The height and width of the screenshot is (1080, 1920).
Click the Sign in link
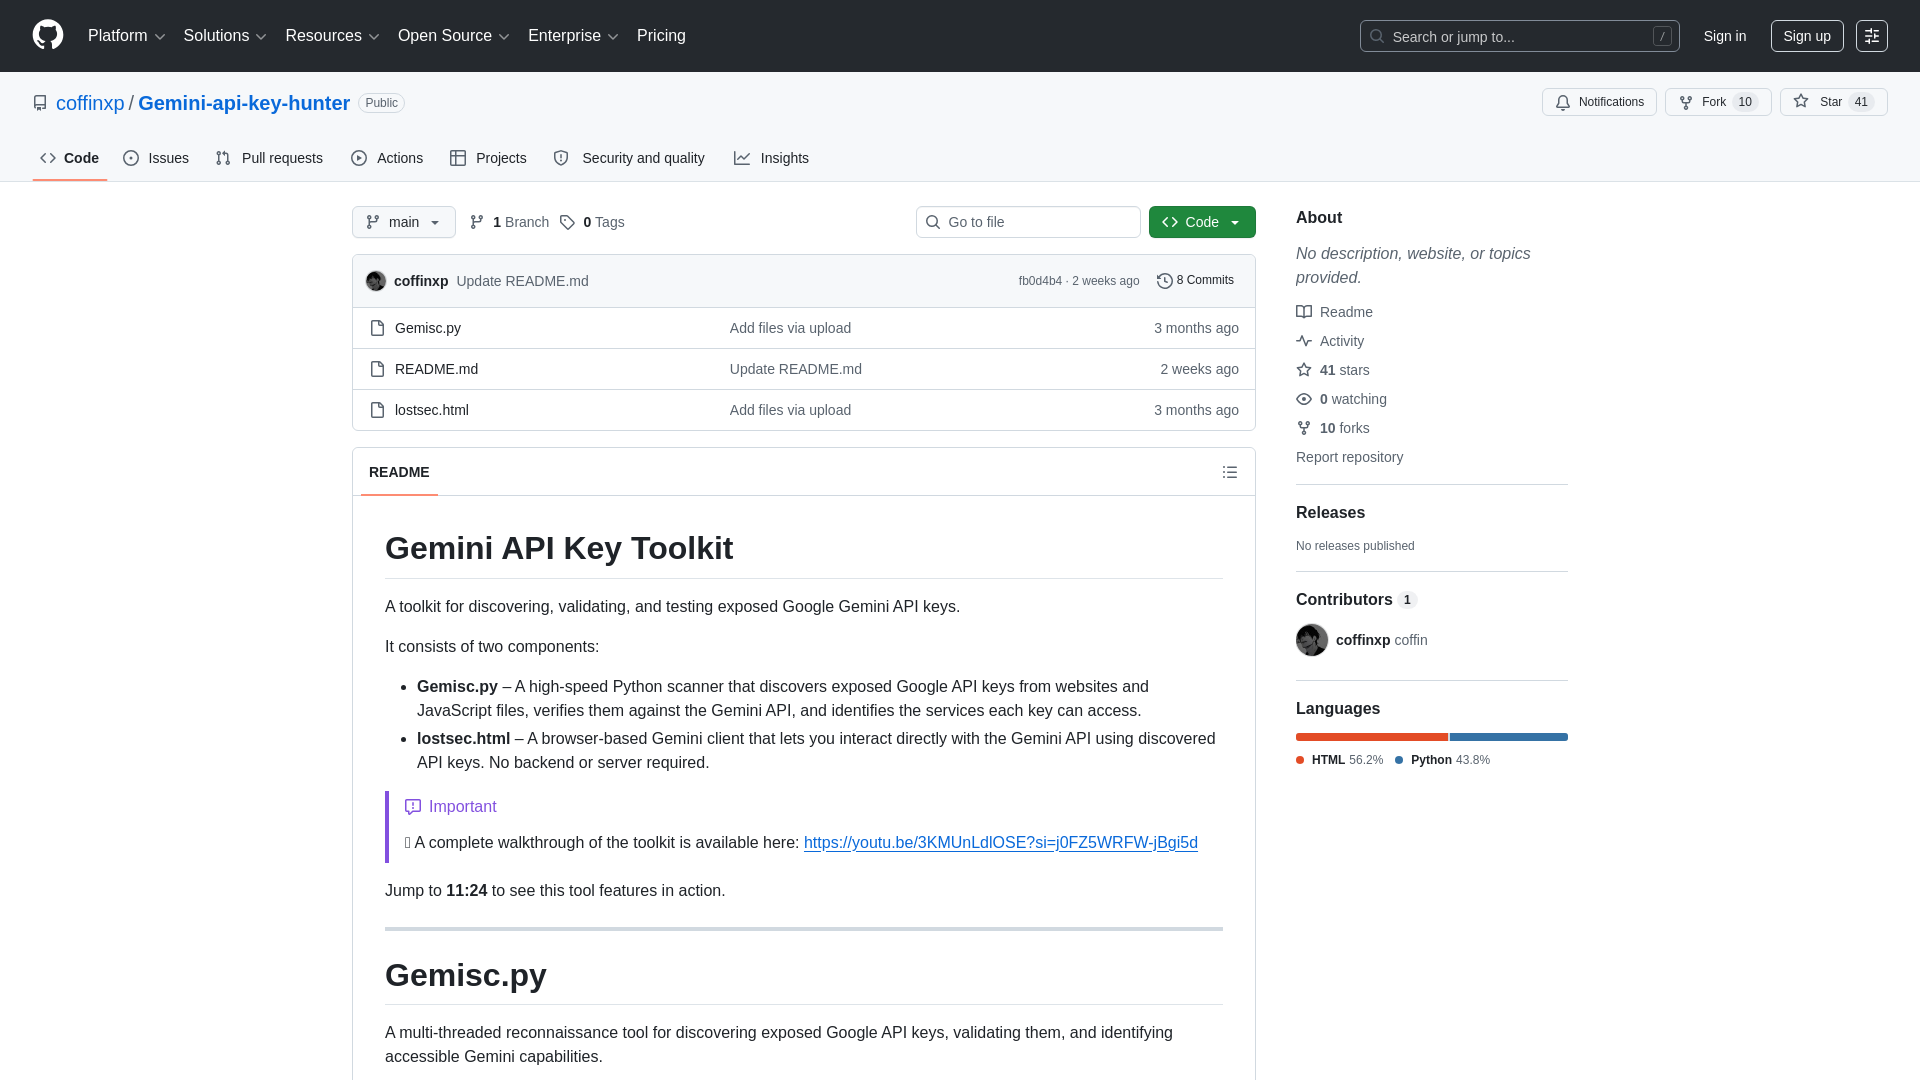1725,36
